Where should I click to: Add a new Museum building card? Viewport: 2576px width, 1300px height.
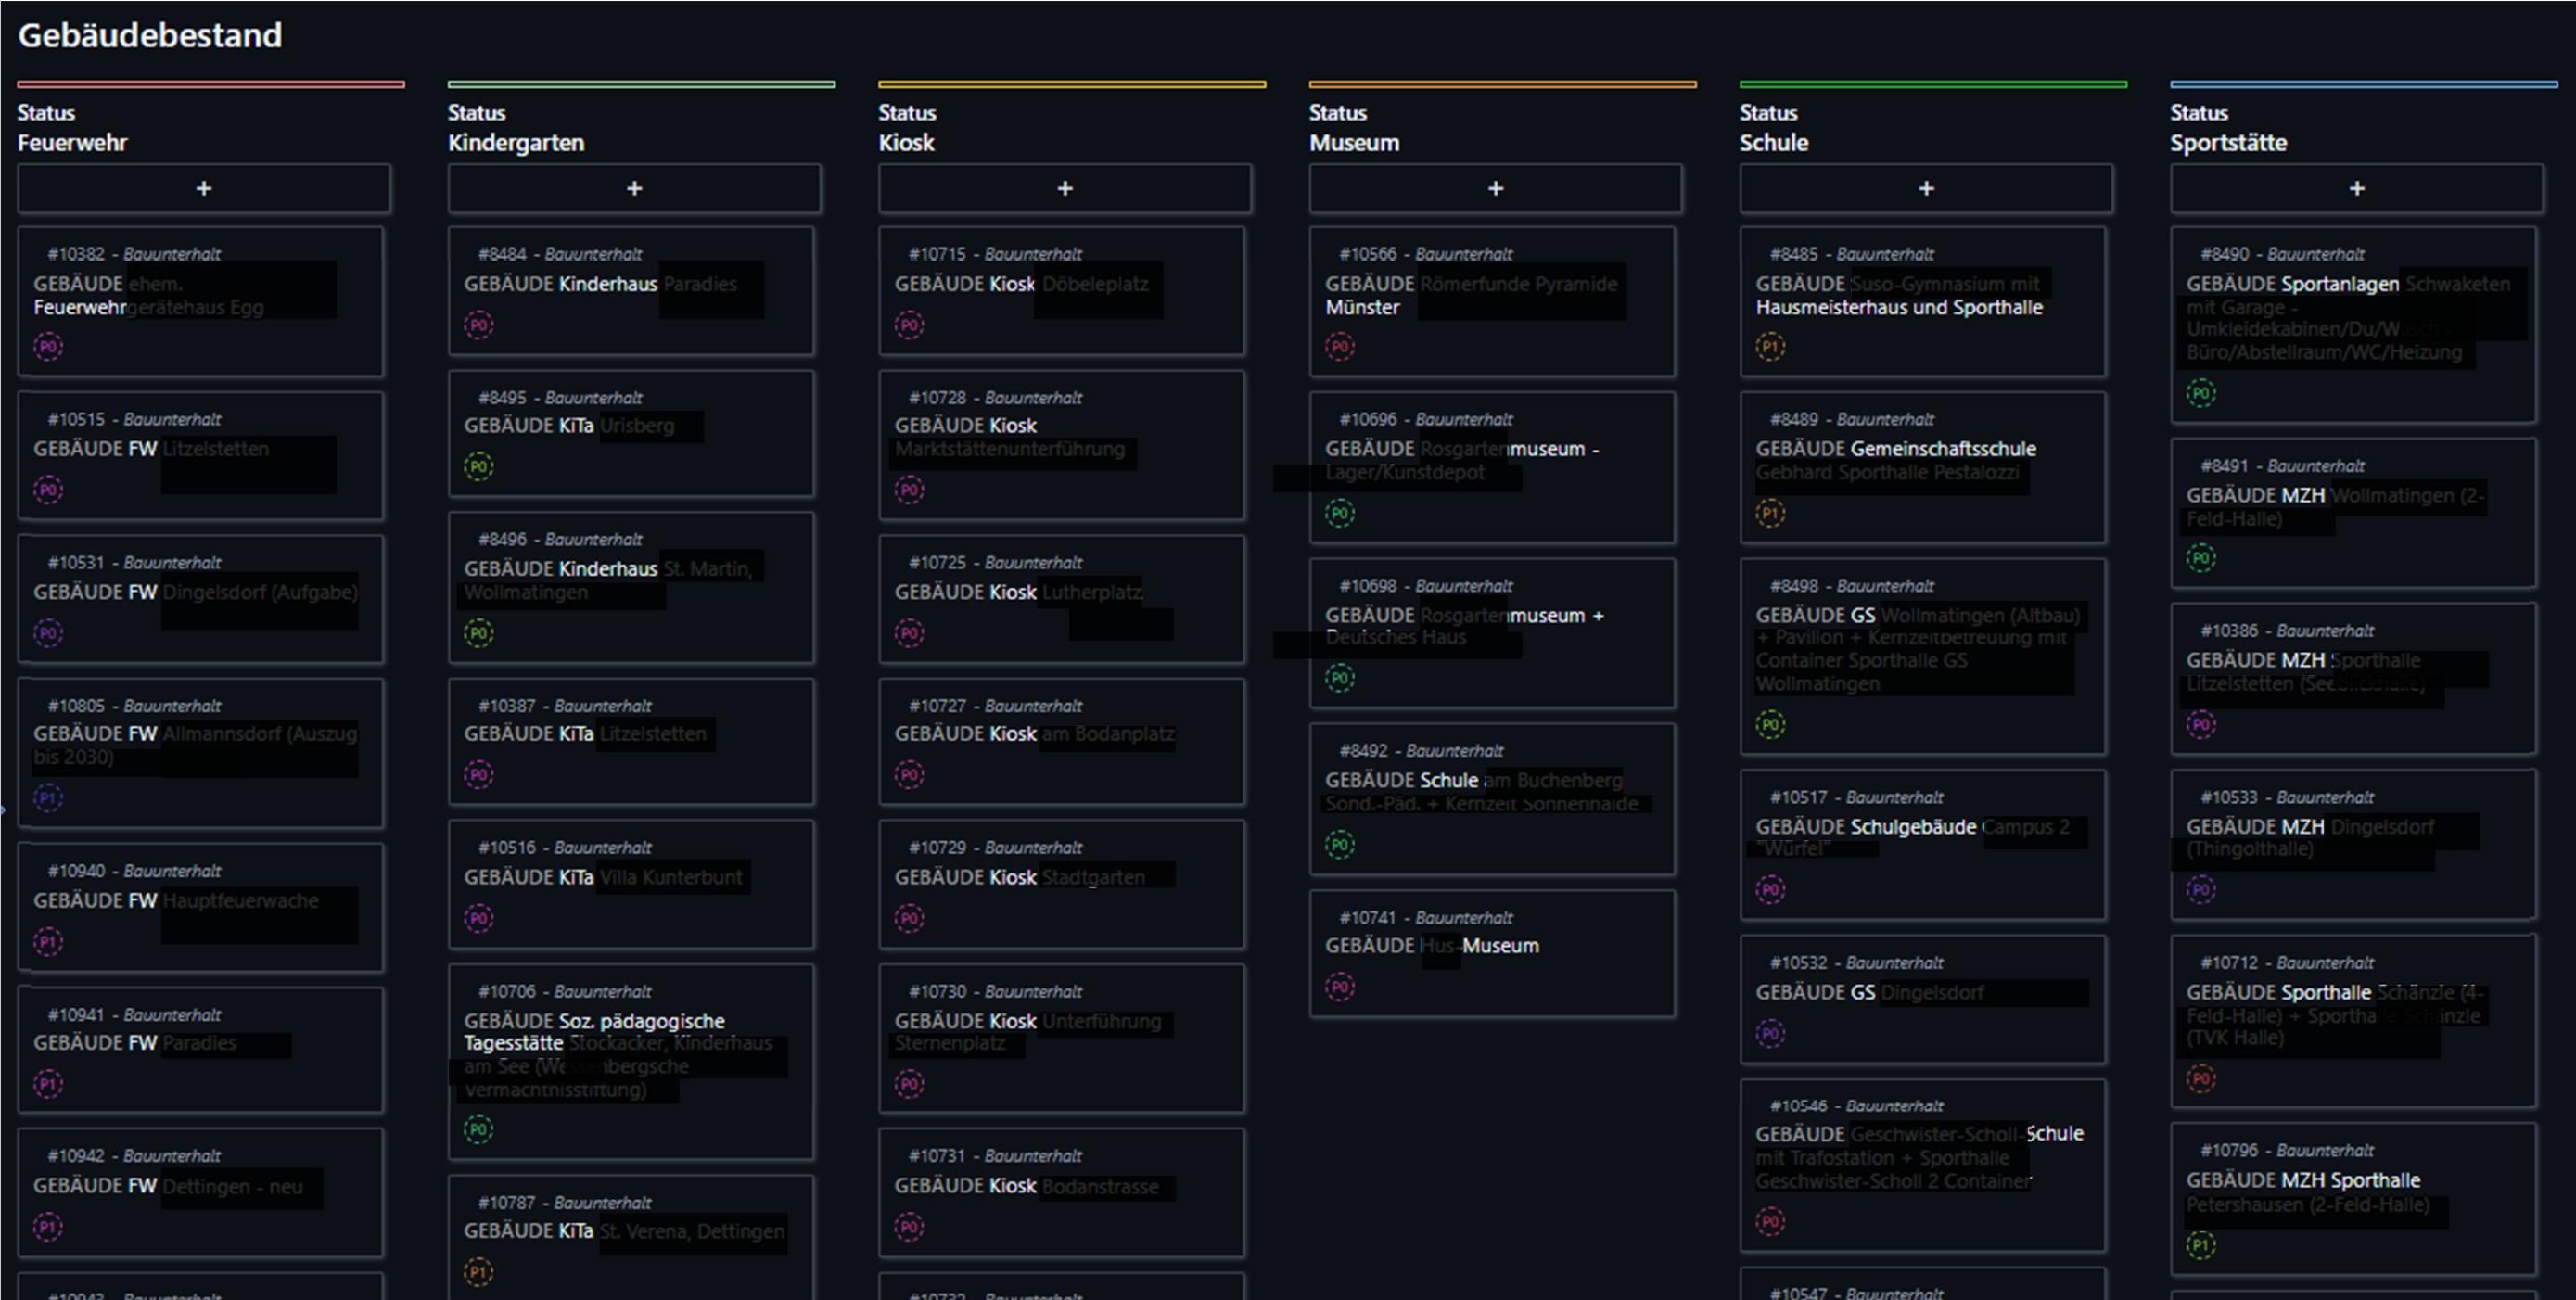click(1495, 188)
